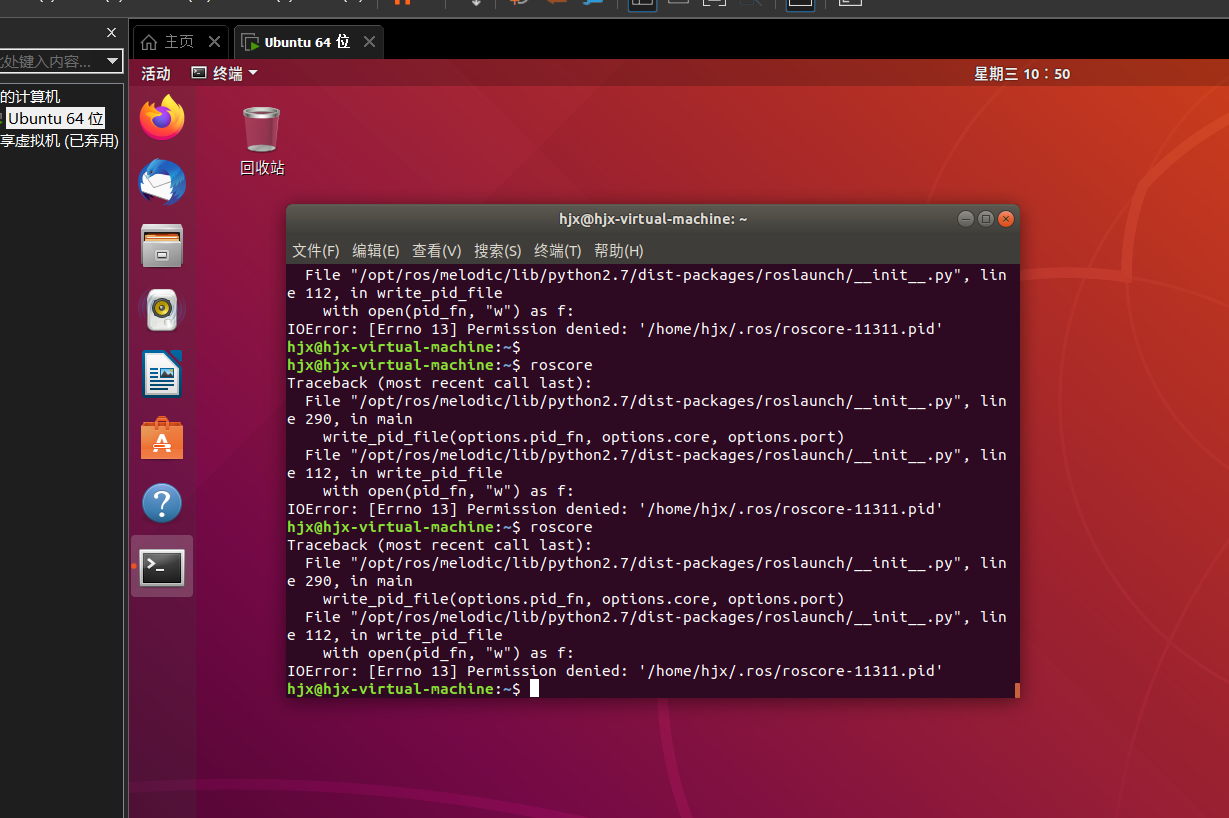Viewport: 1229px width, 818px height.
Task: Select 的计算机 node in the library tree
Action: pos(30,97)
